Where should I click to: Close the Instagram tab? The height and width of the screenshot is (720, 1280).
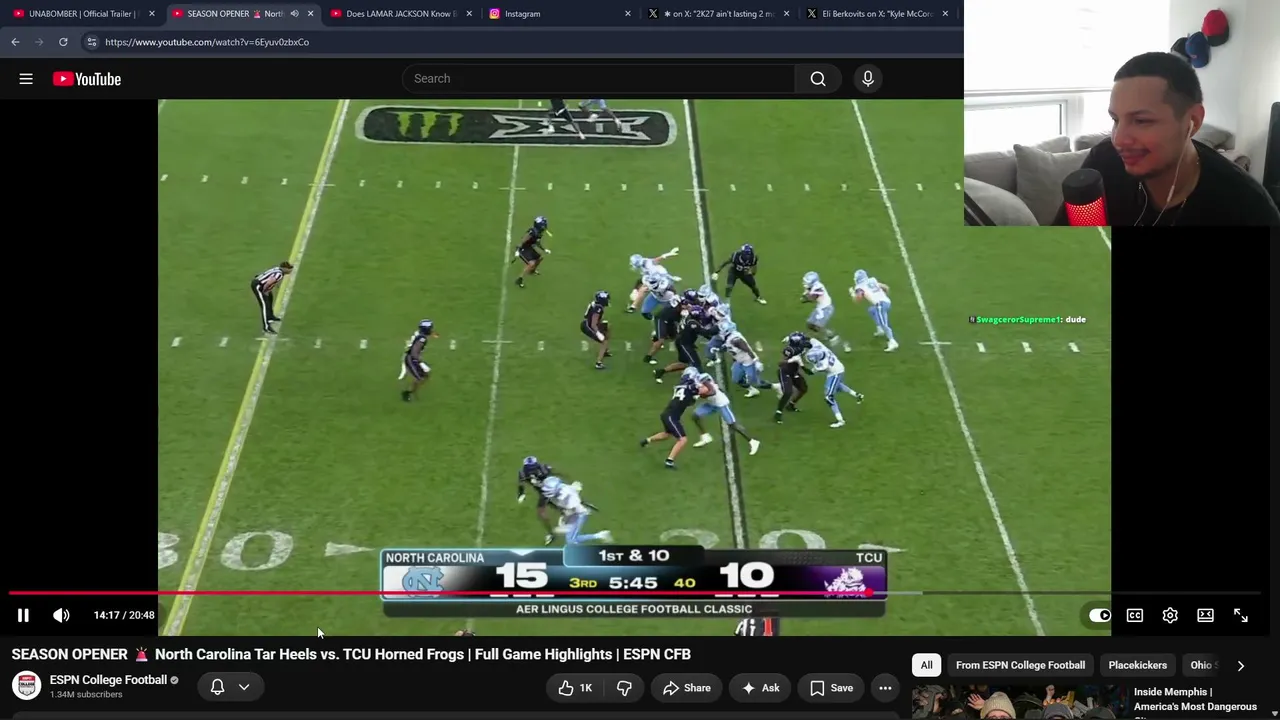[x=628, y=14]
